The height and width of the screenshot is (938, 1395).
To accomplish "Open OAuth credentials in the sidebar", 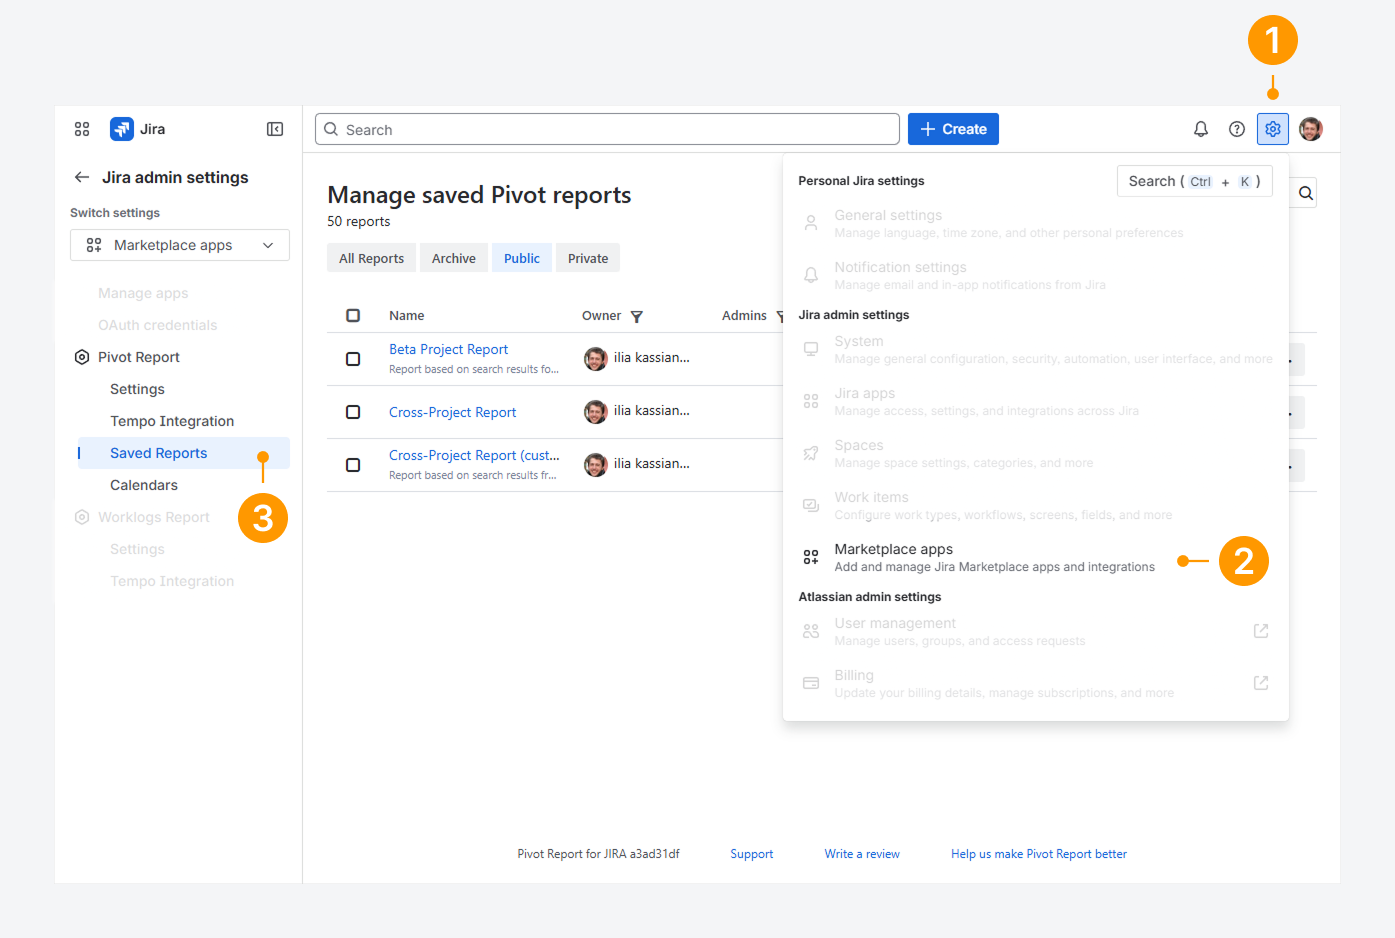I will pos(157,325).
